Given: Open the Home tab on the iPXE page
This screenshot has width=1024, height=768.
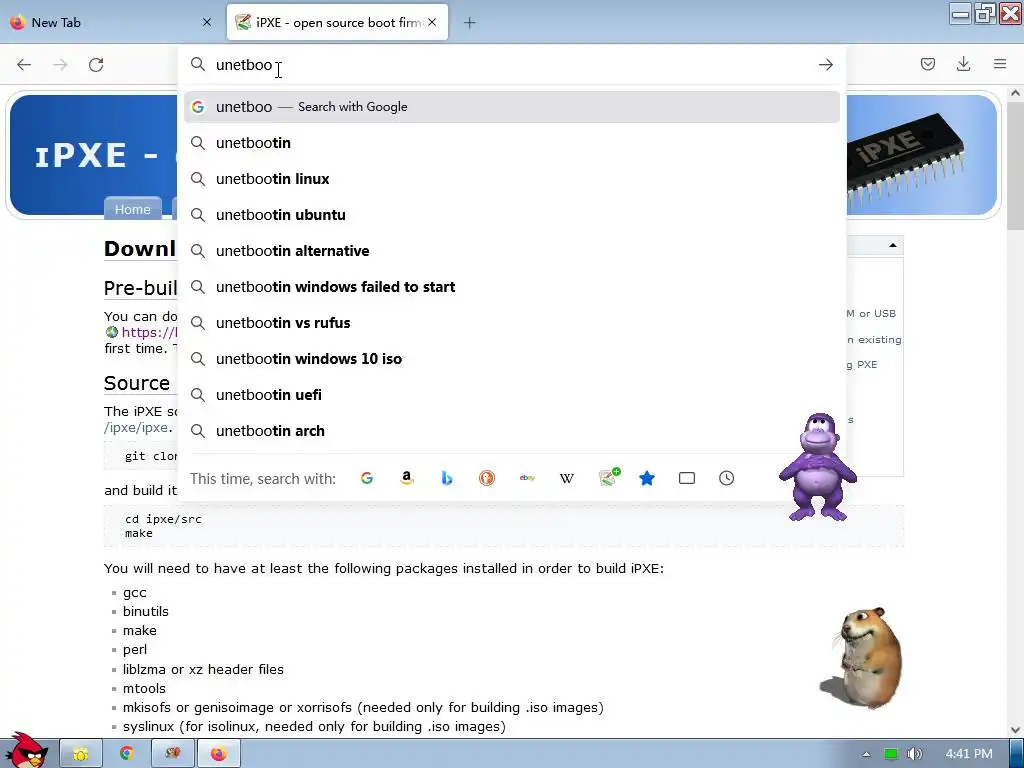Looking at the screenshot, I should [133, 209].
